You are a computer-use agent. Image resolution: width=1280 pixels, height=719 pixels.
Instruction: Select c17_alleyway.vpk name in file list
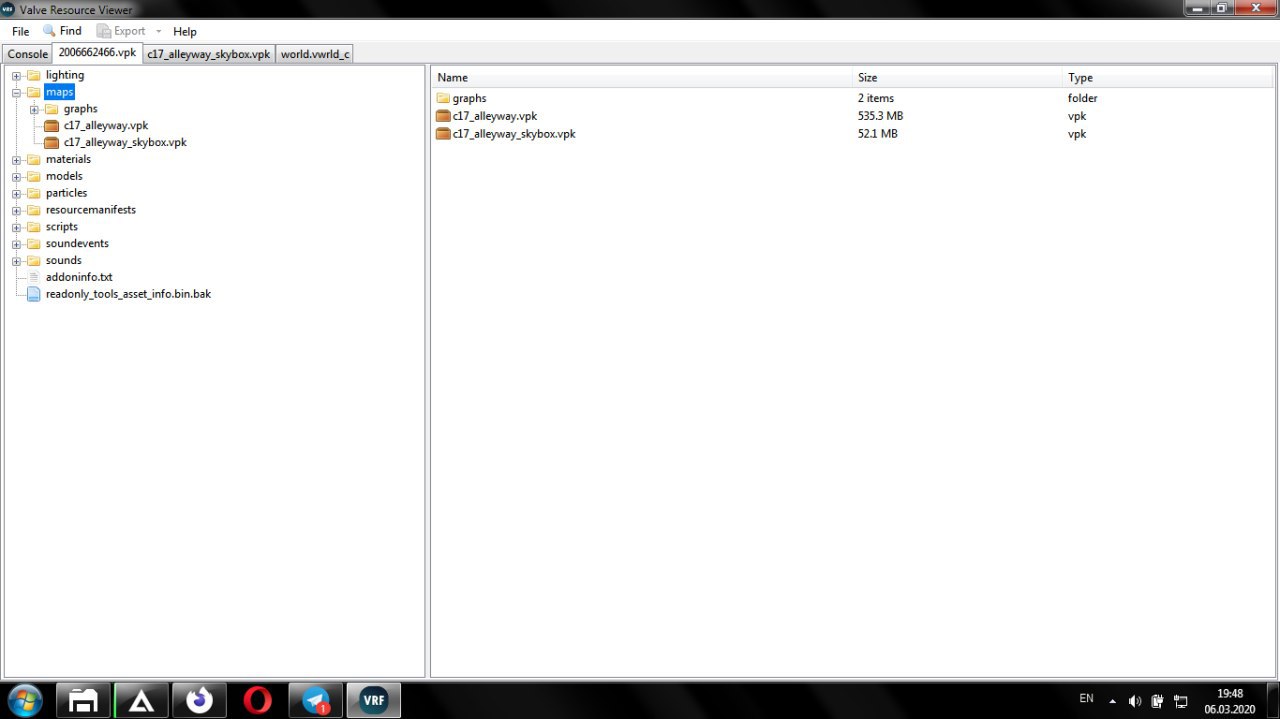point(494,116)
